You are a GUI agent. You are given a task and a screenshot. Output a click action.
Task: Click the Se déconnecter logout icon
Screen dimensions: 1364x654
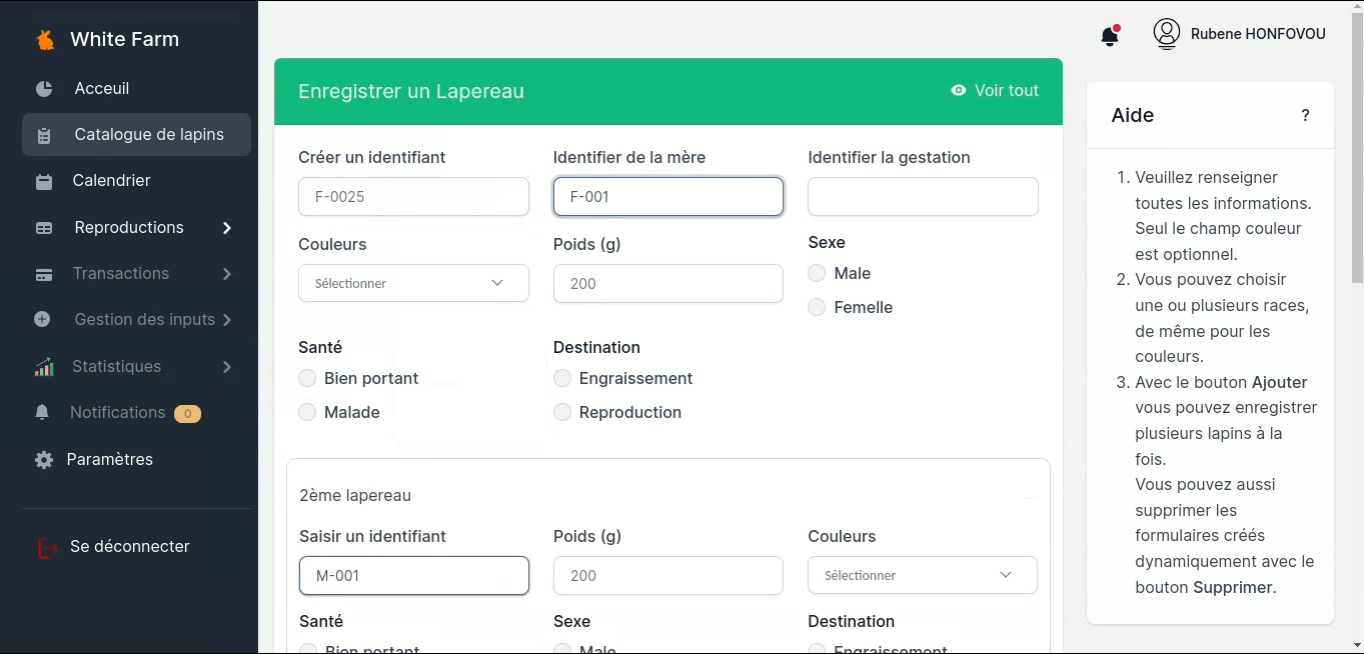47,548
